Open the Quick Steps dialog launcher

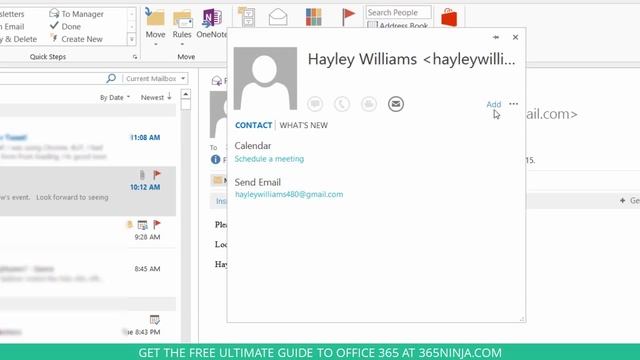[x=135, y=57]
